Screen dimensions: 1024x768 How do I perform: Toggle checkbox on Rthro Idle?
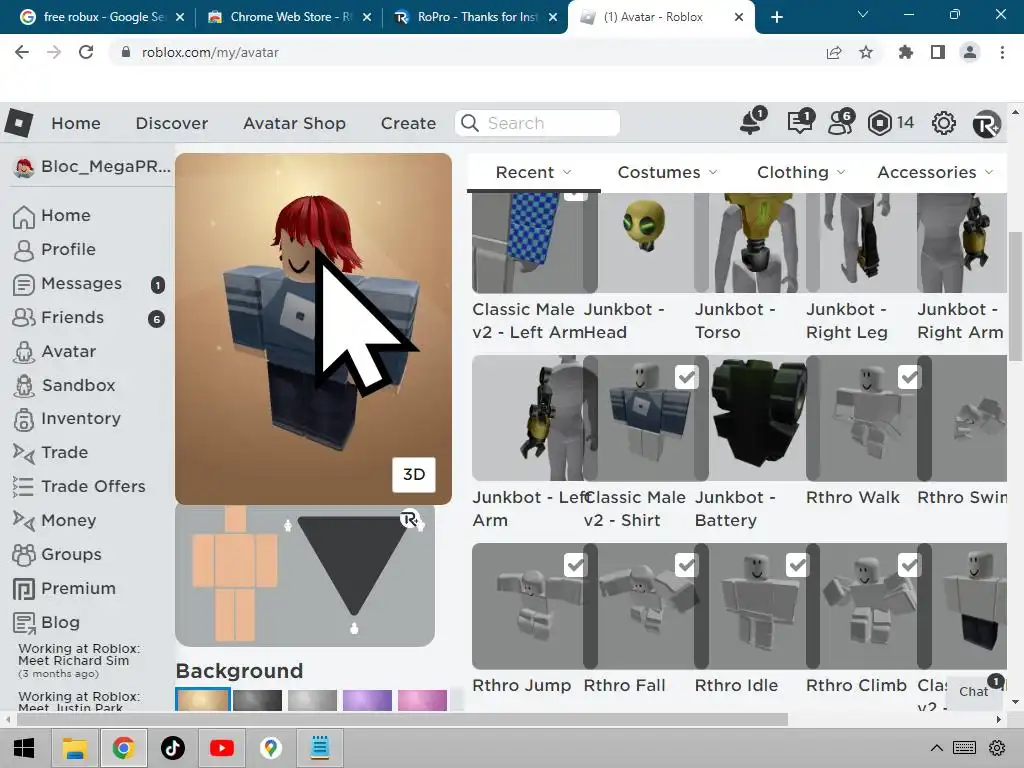pos(797,565)
